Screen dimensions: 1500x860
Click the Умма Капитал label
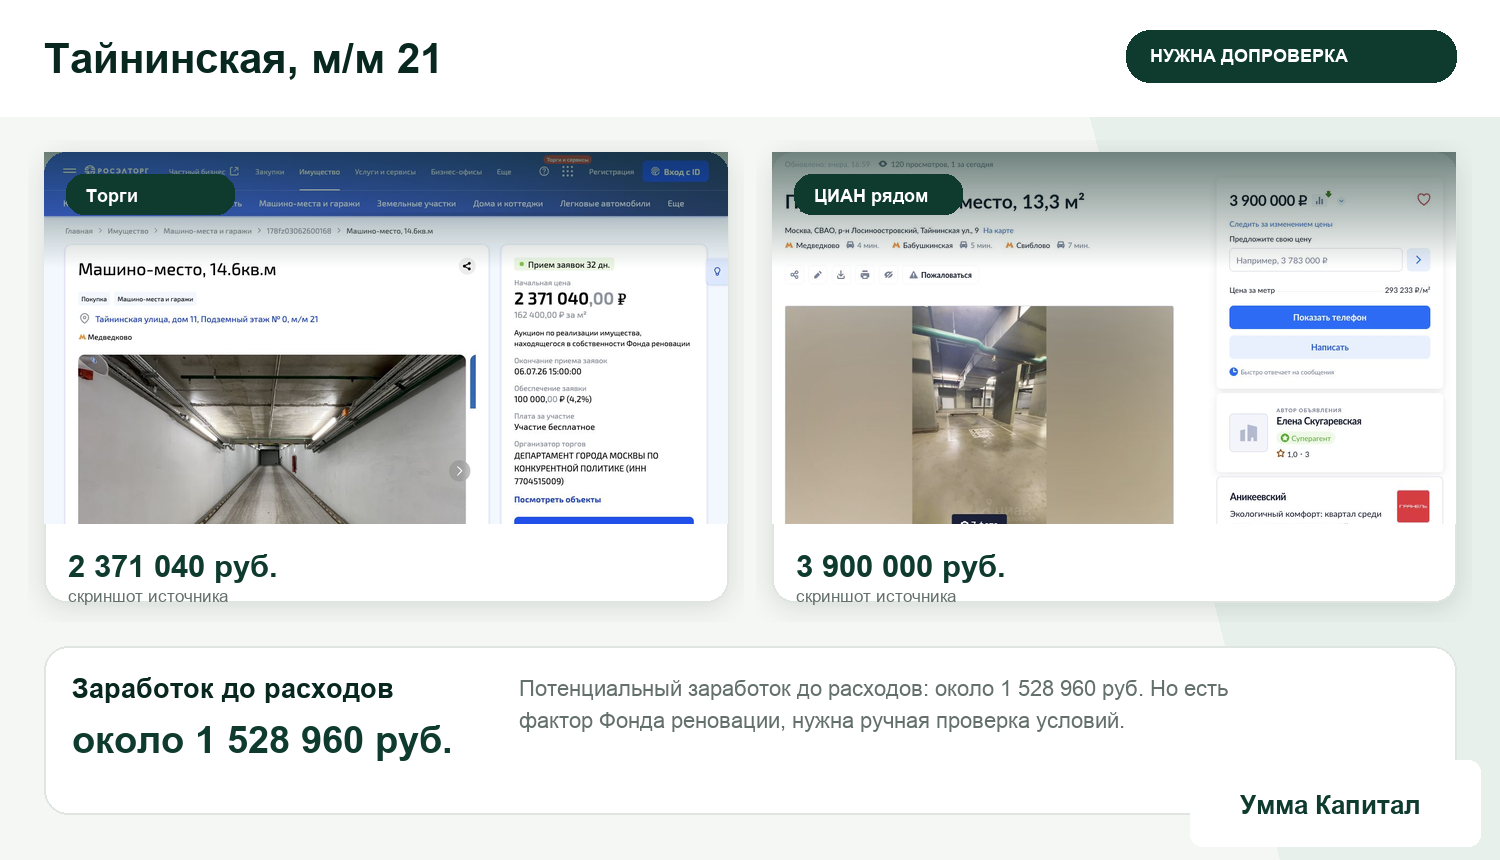(x=1330, y=805)
